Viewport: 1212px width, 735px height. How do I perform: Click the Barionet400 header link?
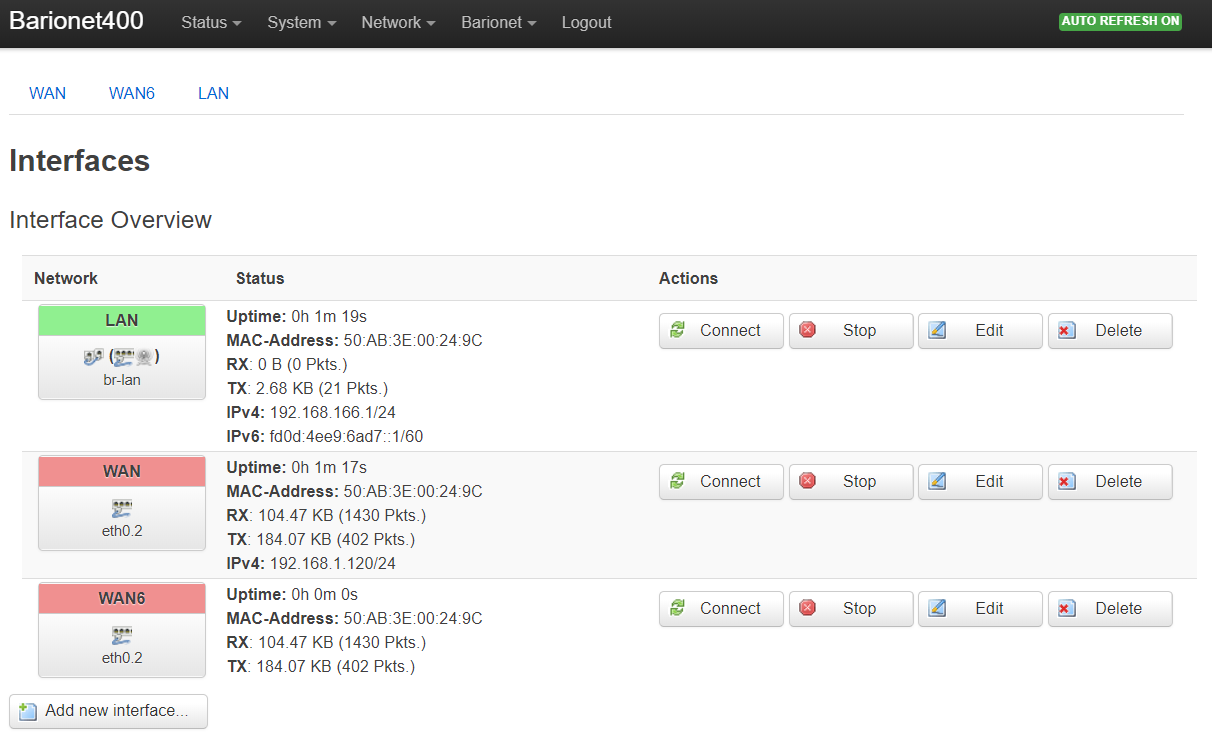click(76, 20)
